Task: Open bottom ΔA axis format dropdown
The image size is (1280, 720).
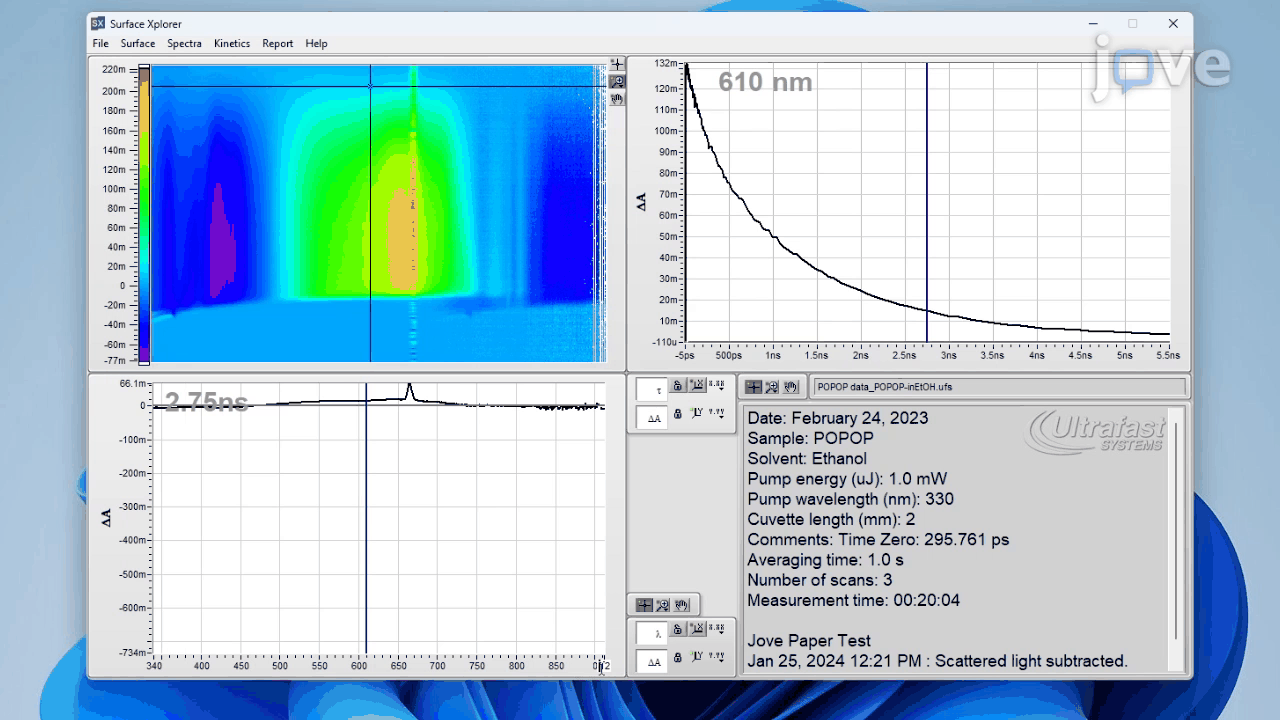Action: click(716, 657)
